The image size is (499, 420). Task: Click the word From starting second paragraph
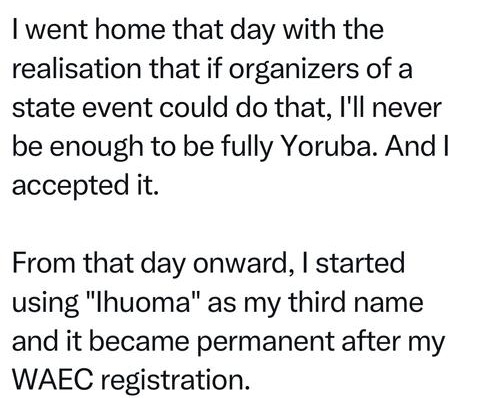click(44, 263)
